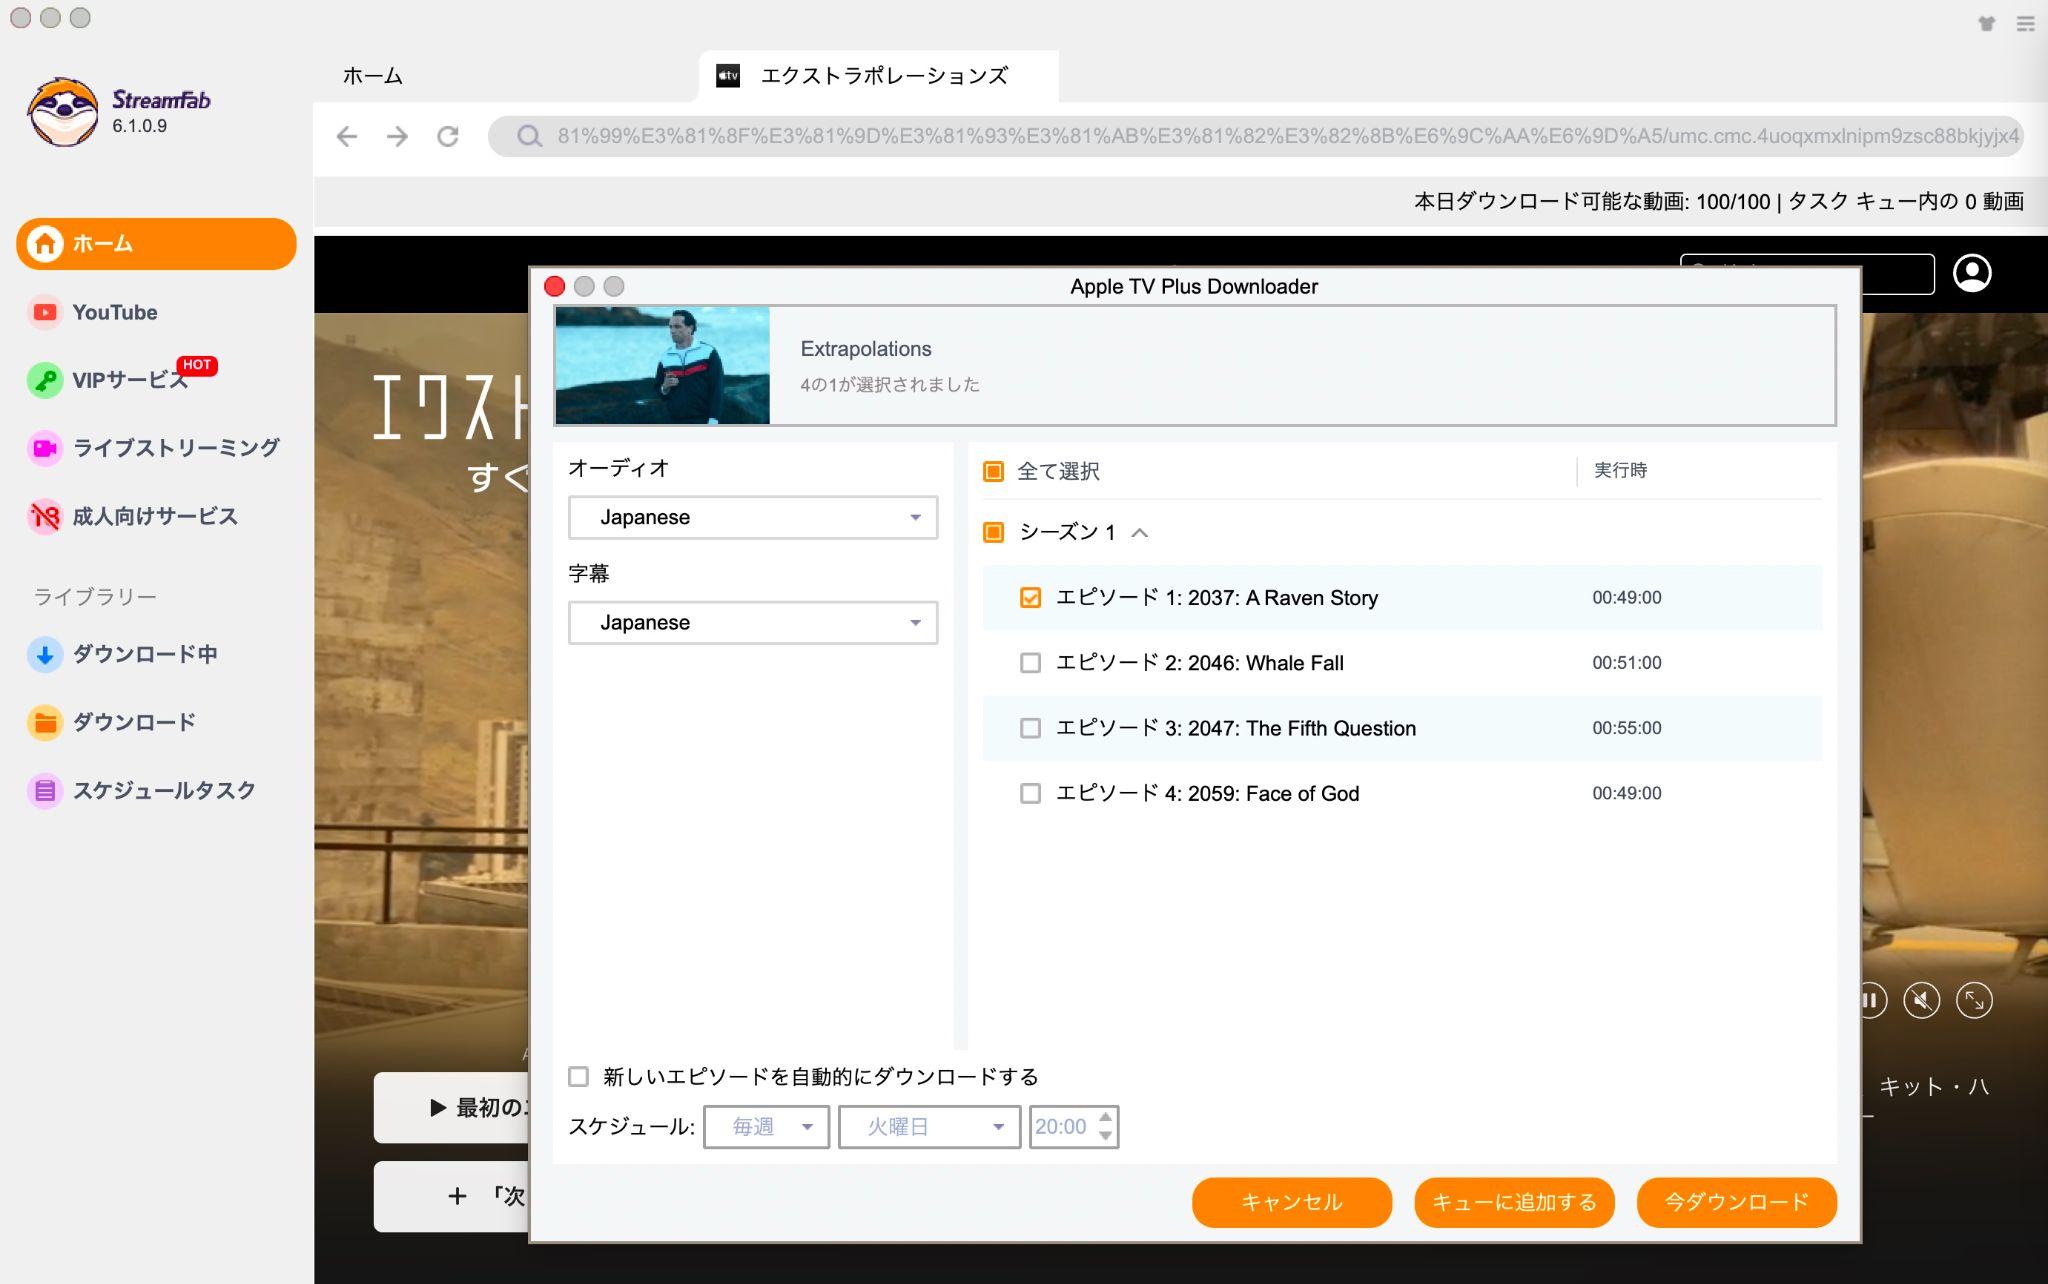The height and width of the screenshot is (1284, 2048).
Task: Click キャンセル button
Action: click(1292, 1202)
